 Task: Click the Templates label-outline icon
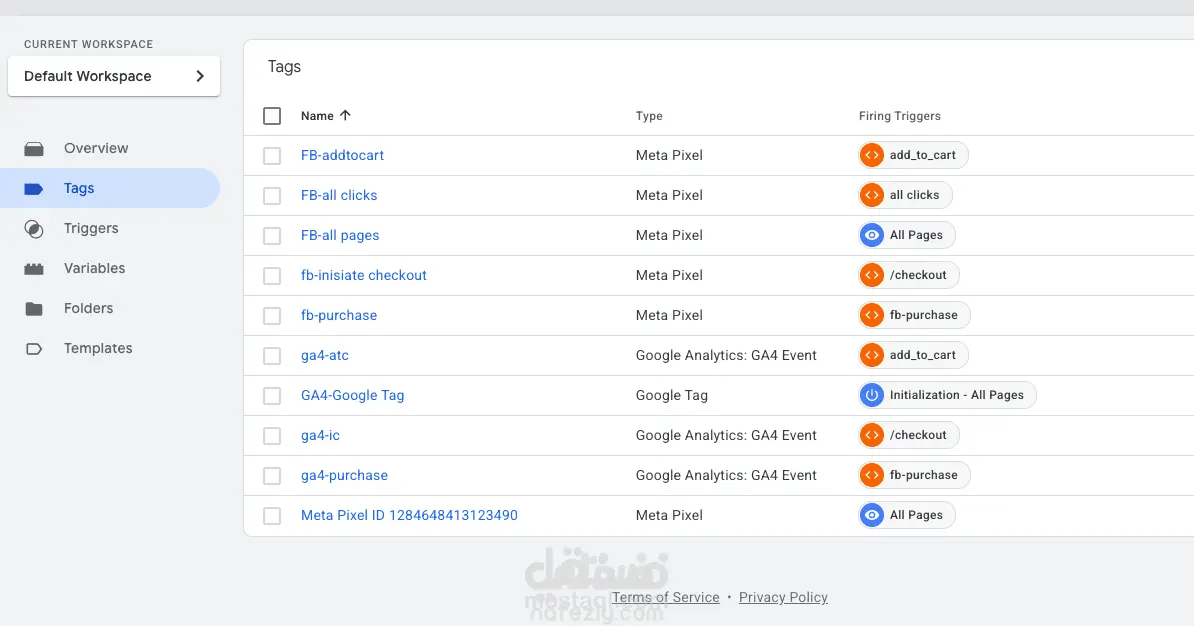(34, 349)
